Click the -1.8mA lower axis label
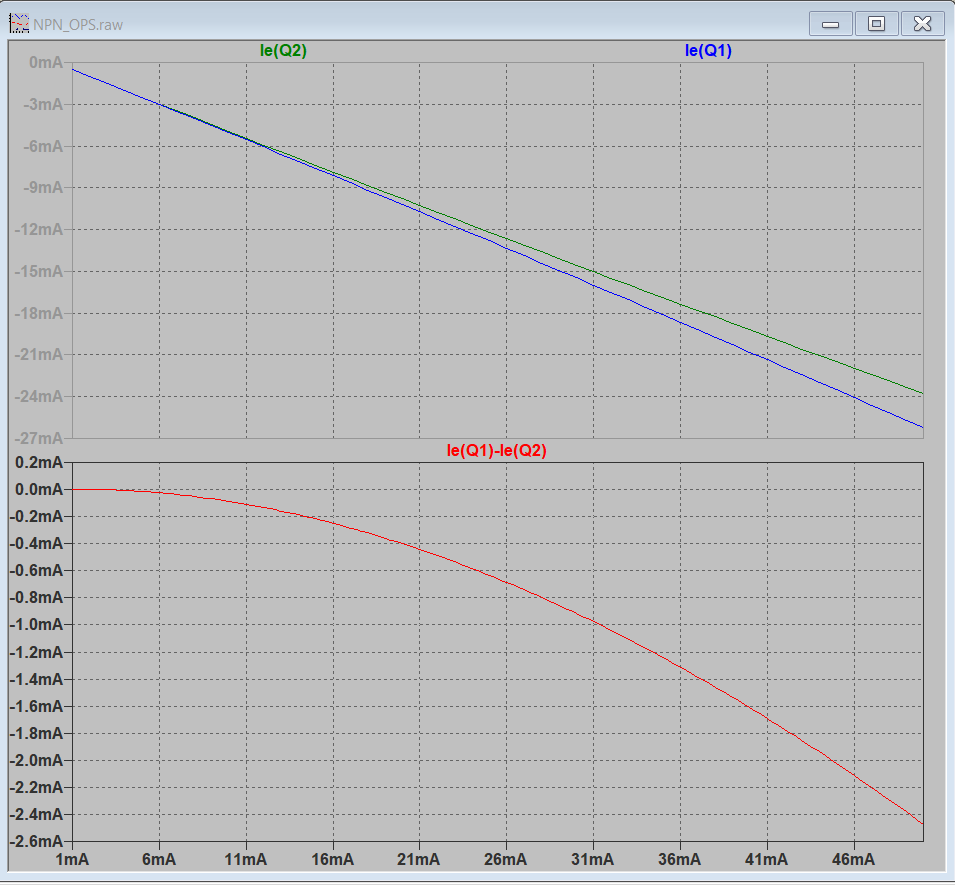 36,733
